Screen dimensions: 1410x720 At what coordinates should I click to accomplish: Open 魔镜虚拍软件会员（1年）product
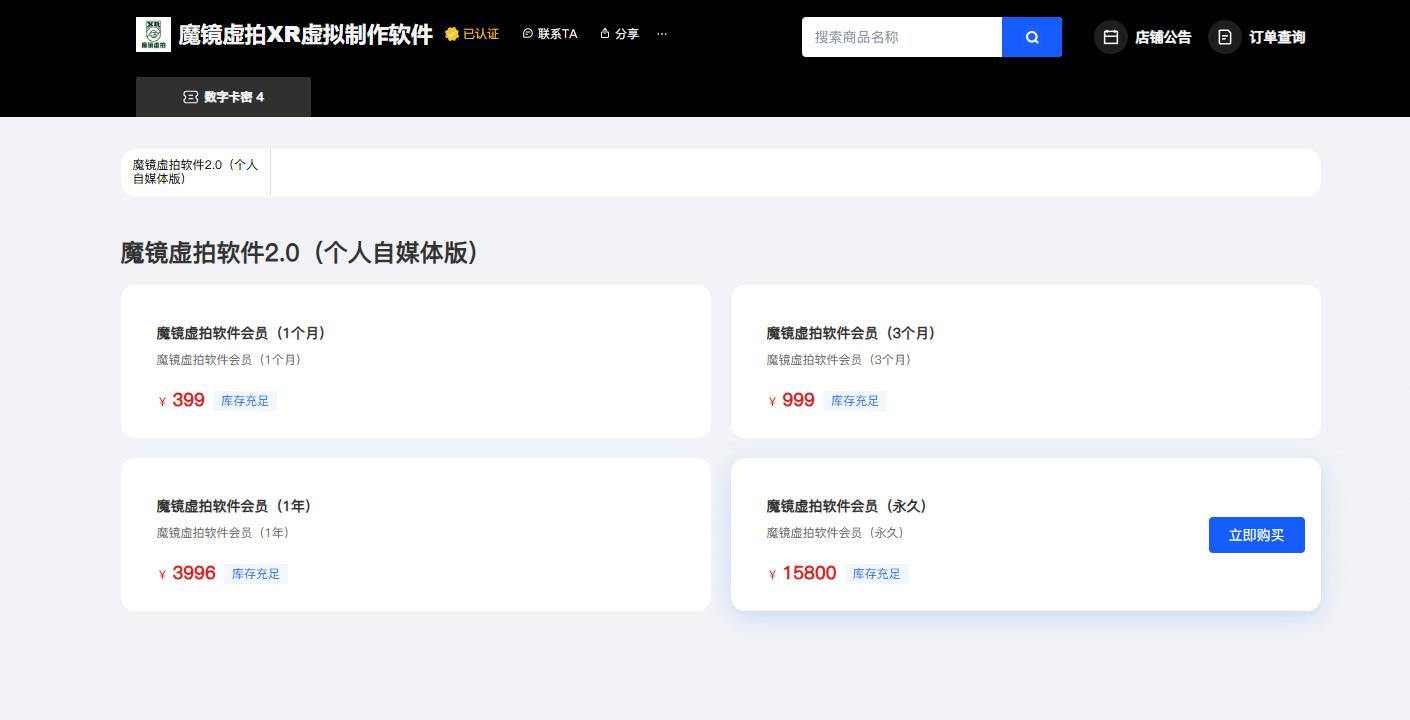pyautogui.click(x=415, y=534)
